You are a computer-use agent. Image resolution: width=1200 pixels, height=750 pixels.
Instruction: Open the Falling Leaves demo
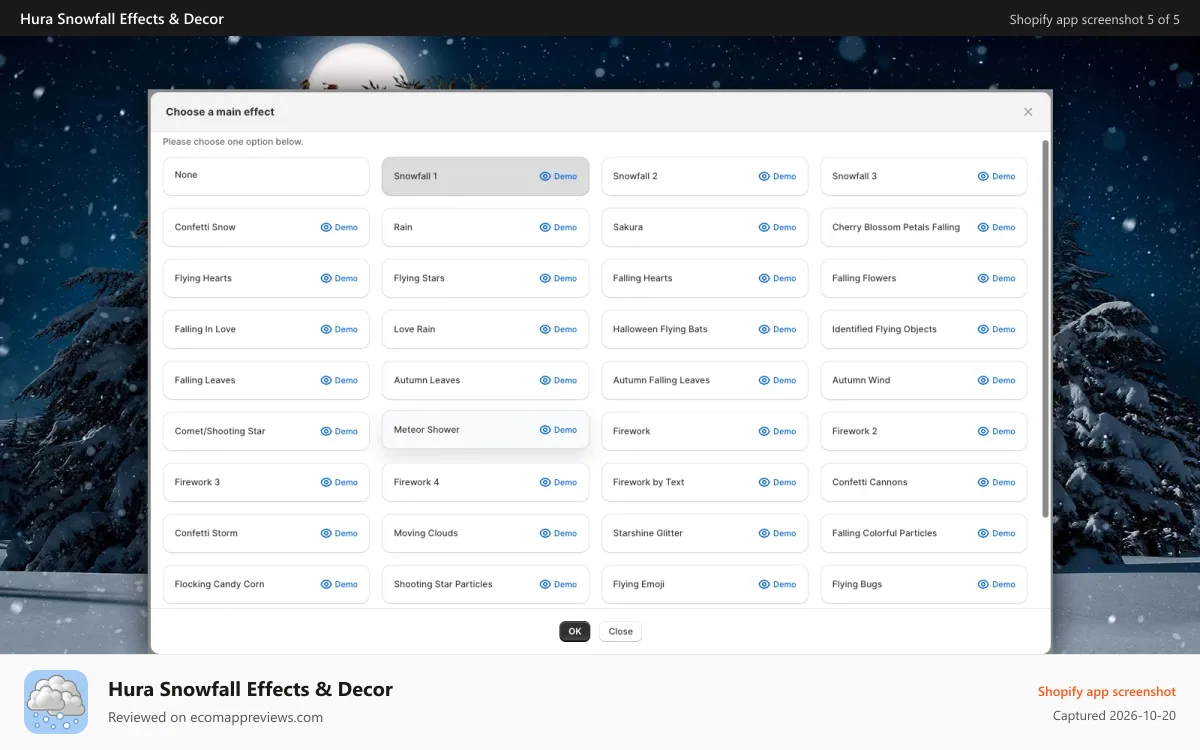(339, 380)
